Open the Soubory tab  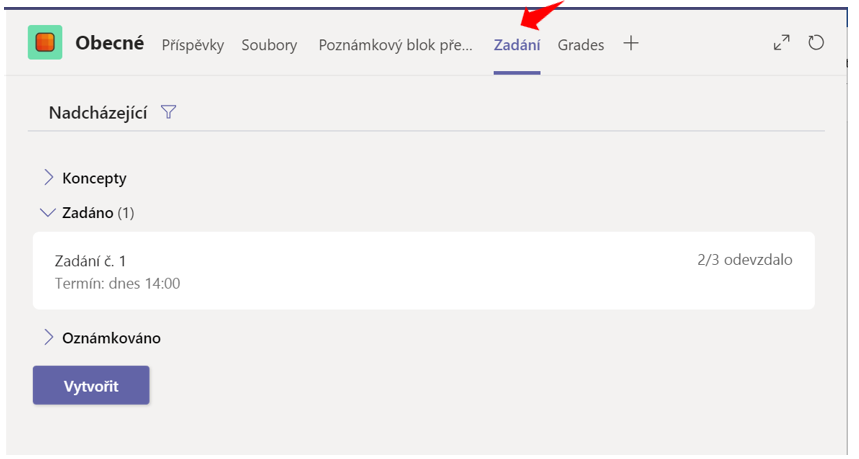point(270,45)
